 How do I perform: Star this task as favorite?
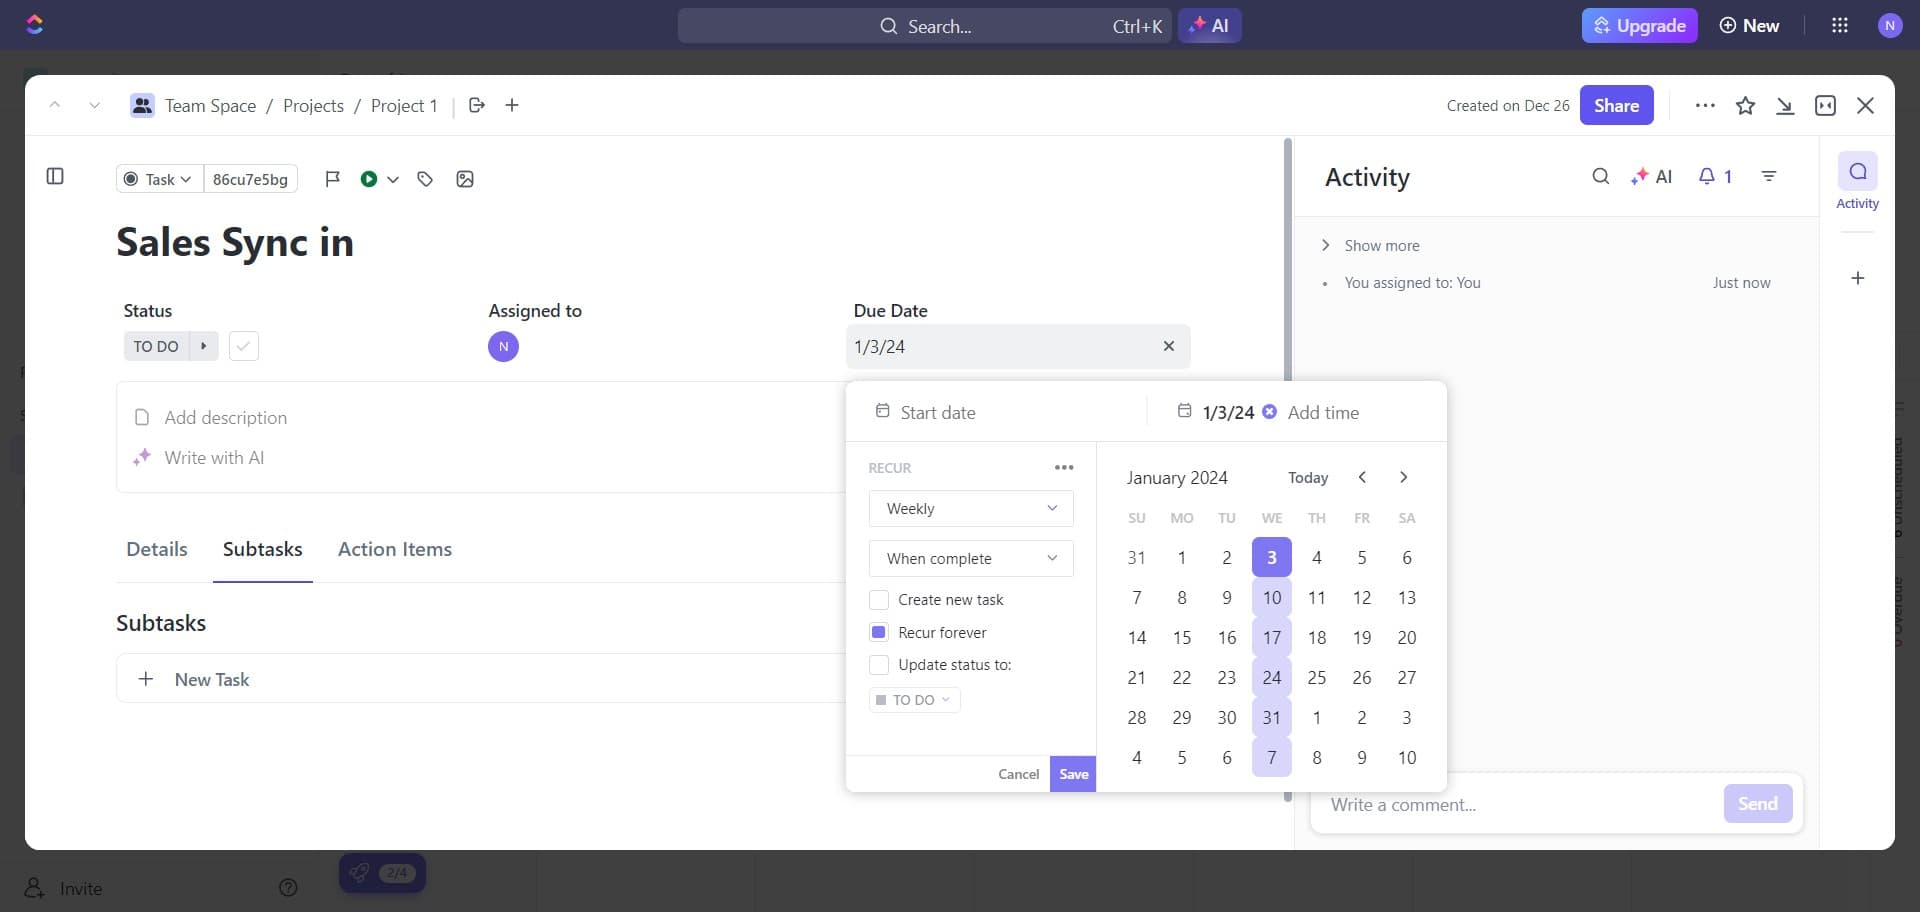tap(1745, 106)
